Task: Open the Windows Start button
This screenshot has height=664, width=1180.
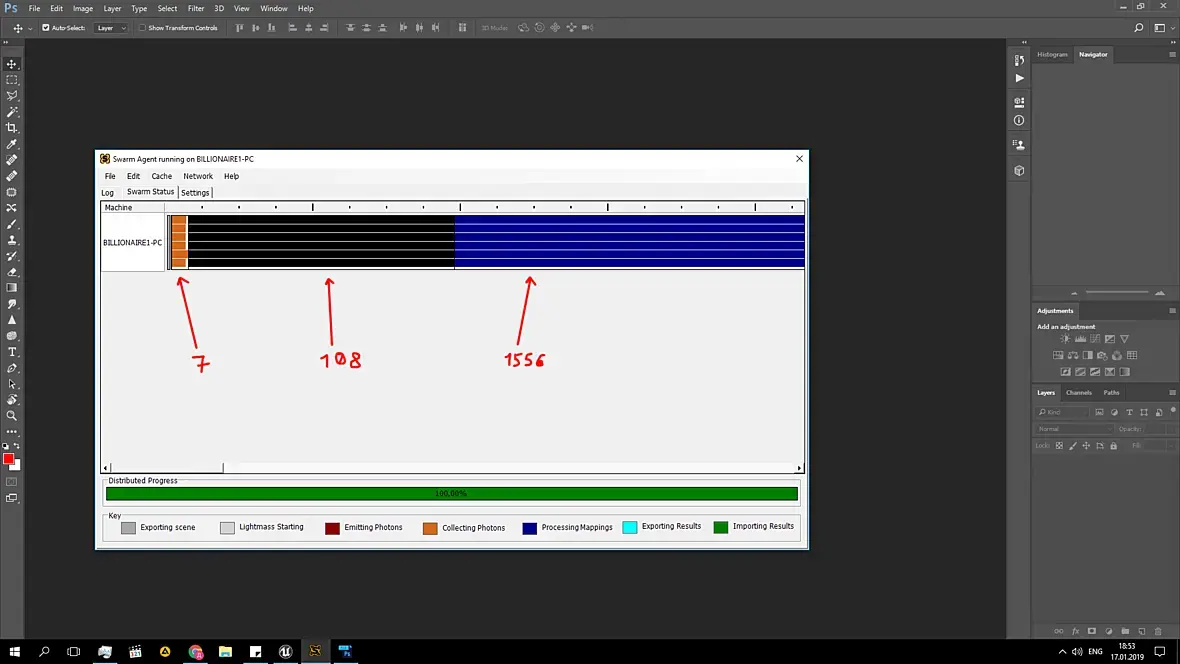Action: tap(14, 651)
